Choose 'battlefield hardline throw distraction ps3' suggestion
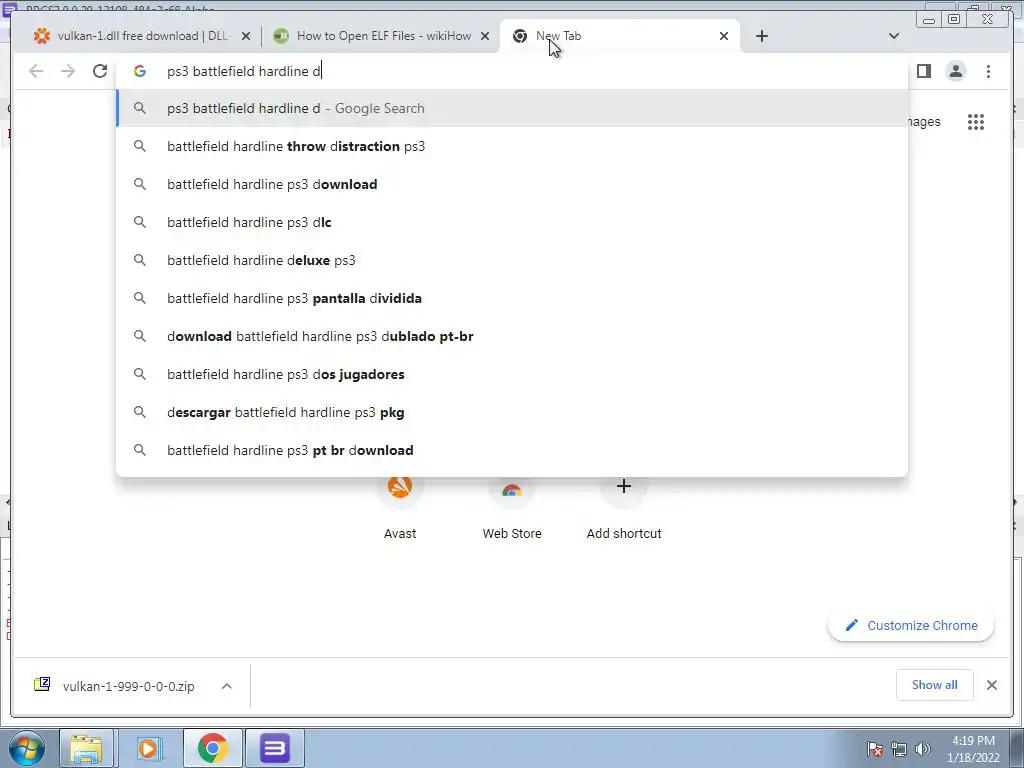Image resolution: width=1024 pixels, height=768 pixels. coord(512,146)
